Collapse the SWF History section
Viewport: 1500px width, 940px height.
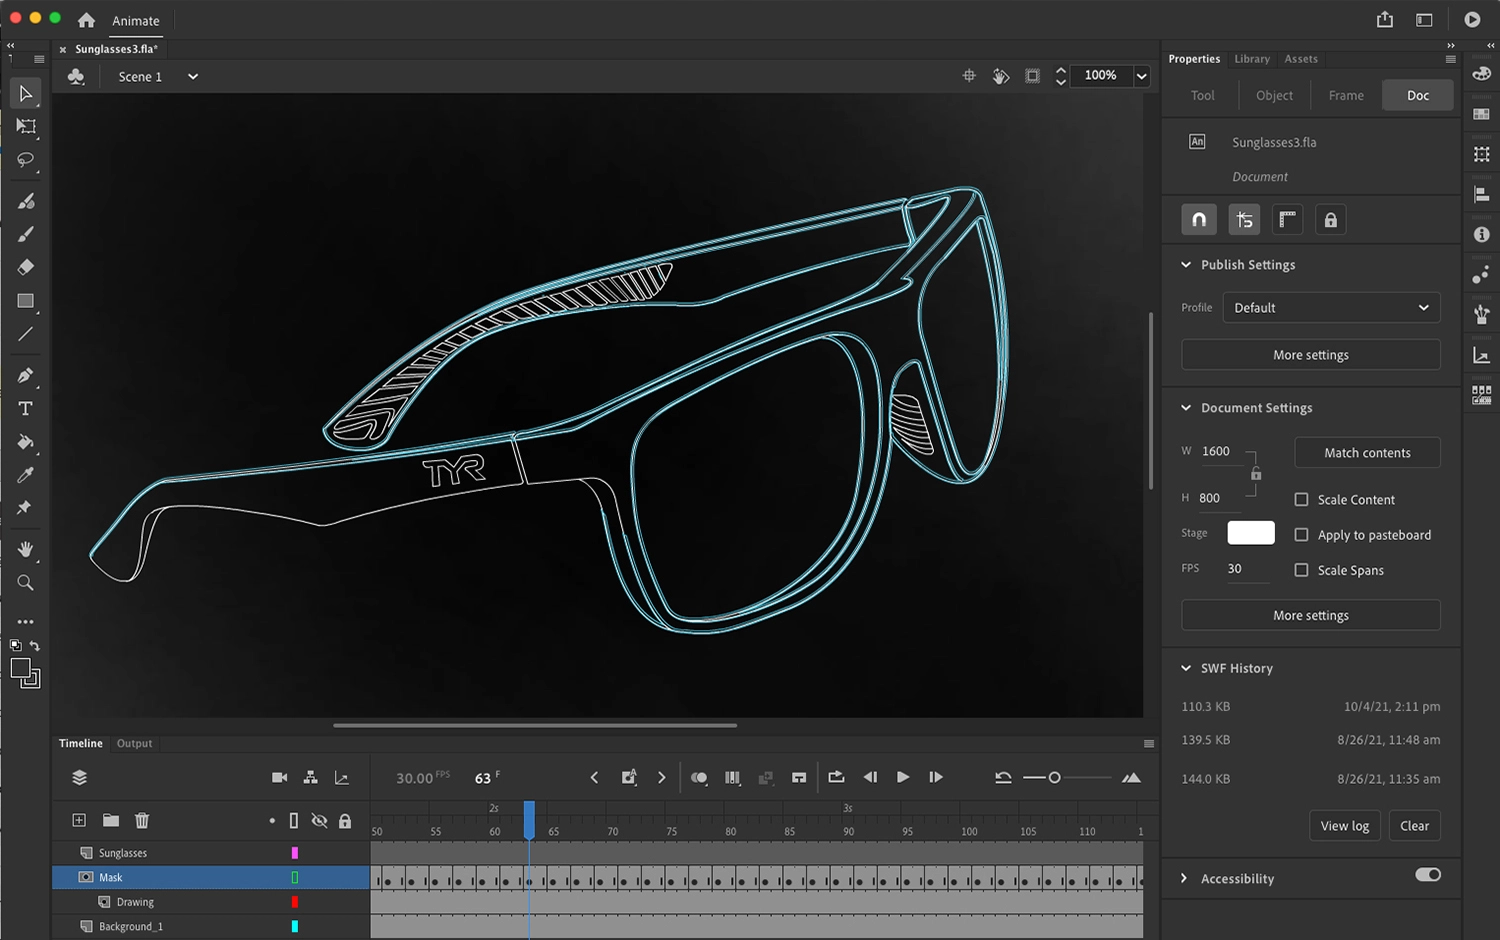coord(1186,668)
